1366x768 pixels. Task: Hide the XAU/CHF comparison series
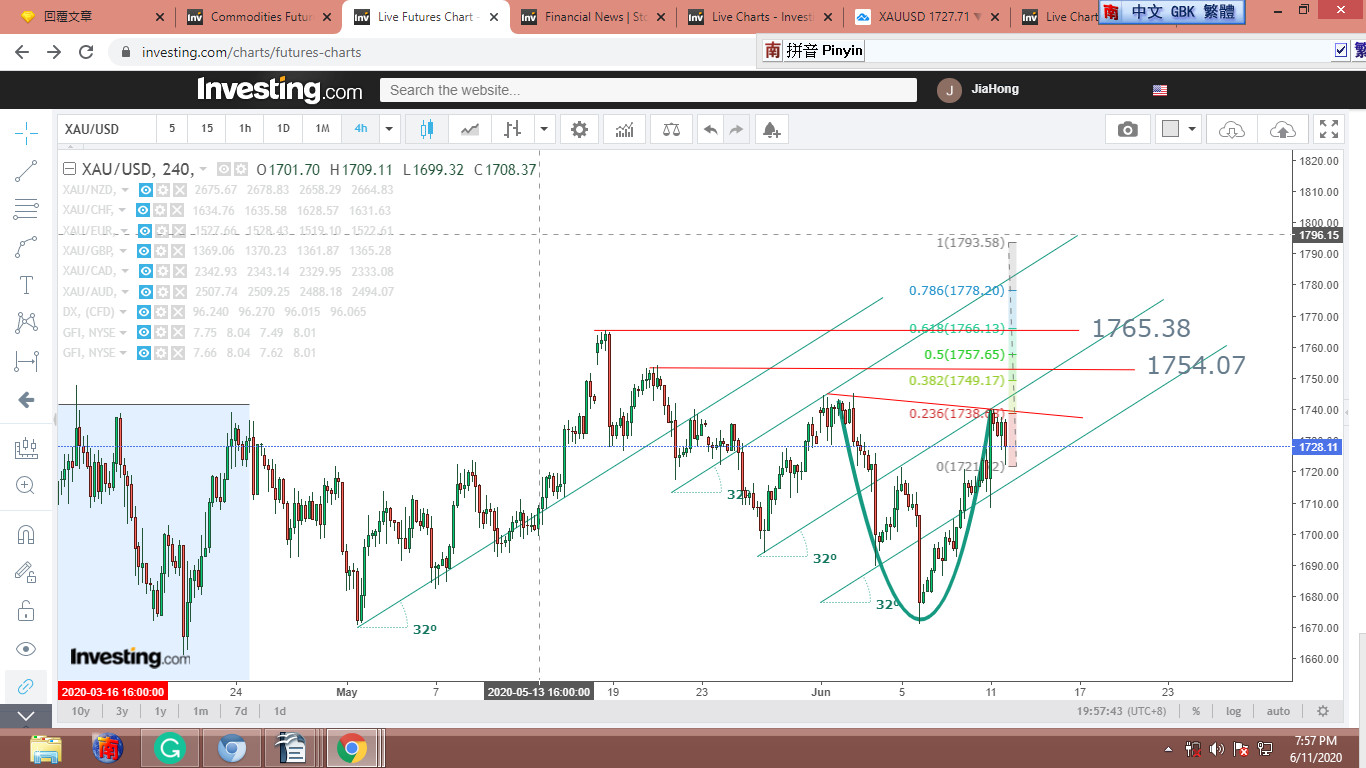143,211
